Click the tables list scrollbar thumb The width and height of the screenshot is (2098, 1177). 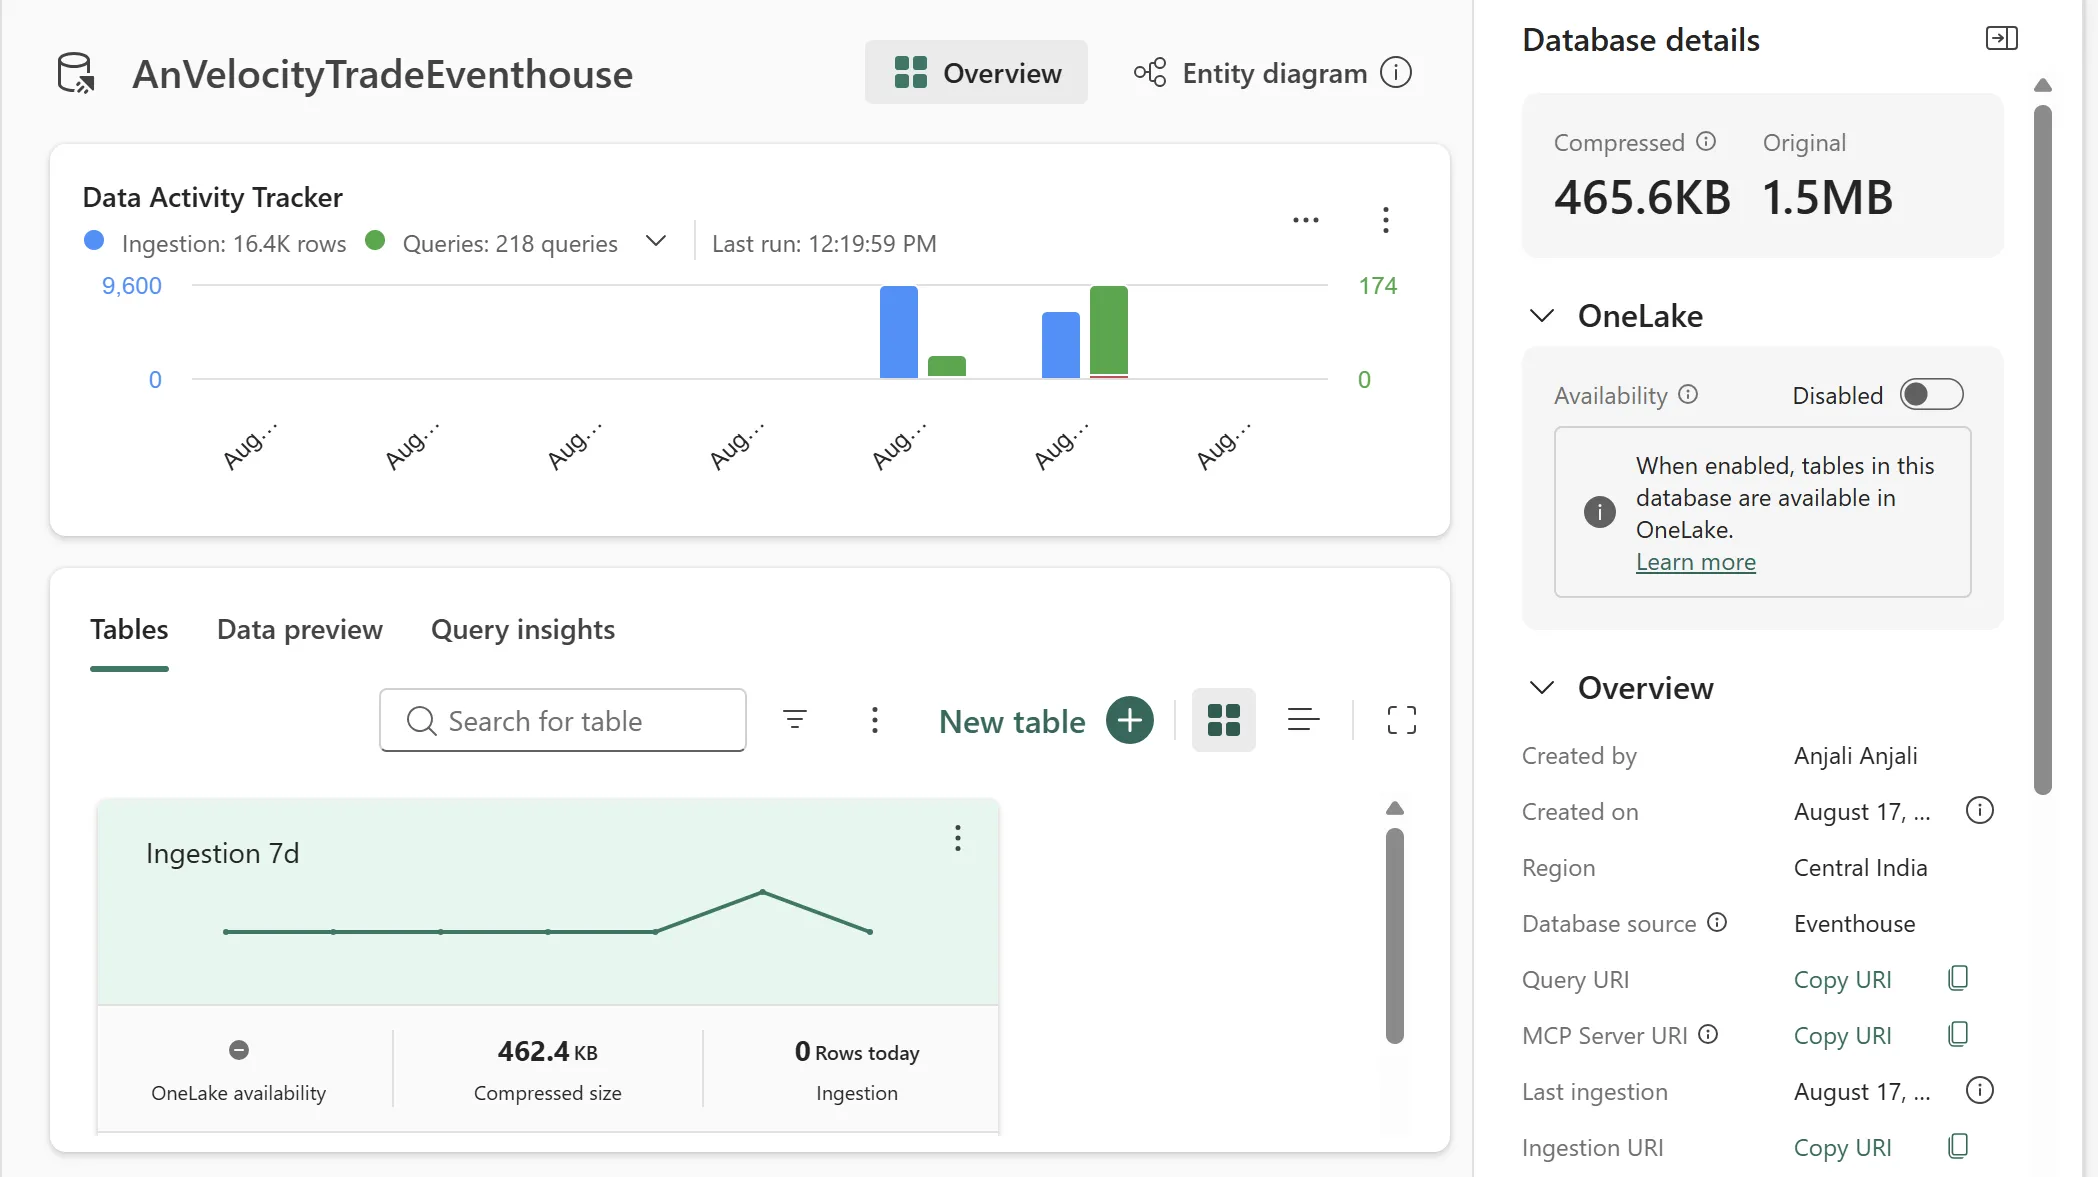coord(1395,935)
